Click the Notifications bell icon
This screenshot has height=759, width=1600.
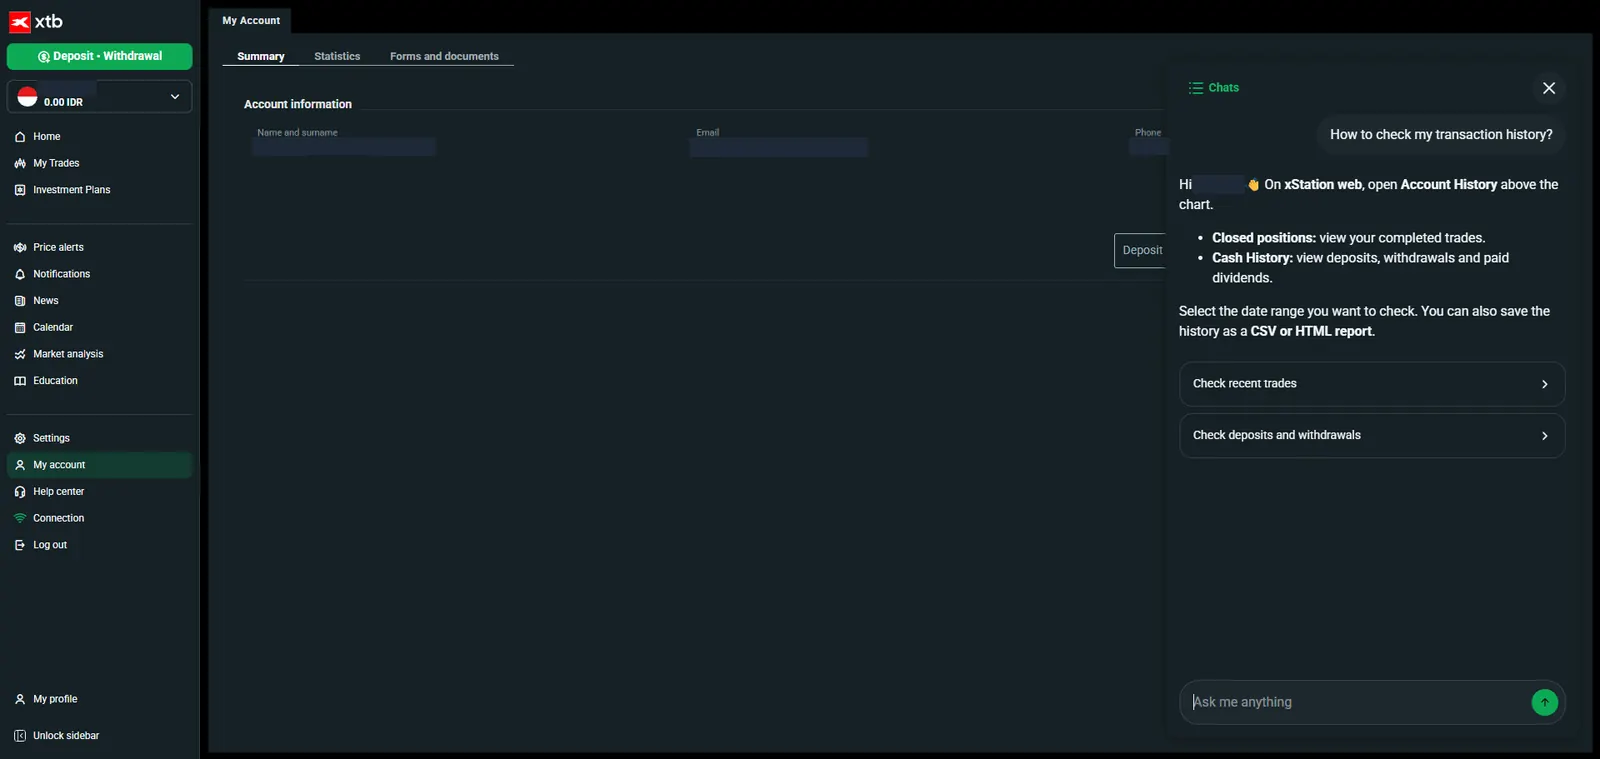[20, 274]
